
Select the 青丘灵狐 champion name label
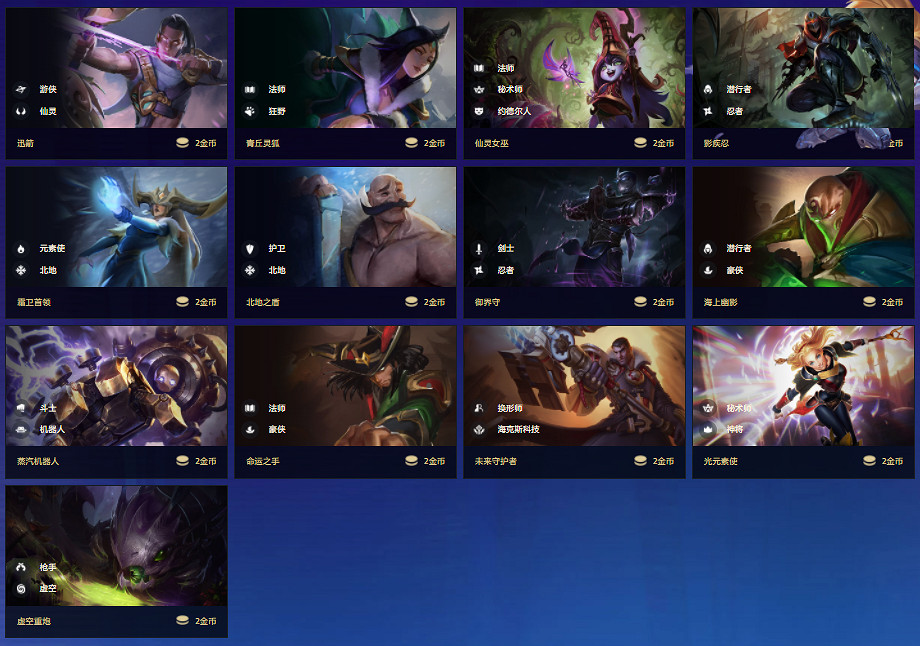coord(263,143)
